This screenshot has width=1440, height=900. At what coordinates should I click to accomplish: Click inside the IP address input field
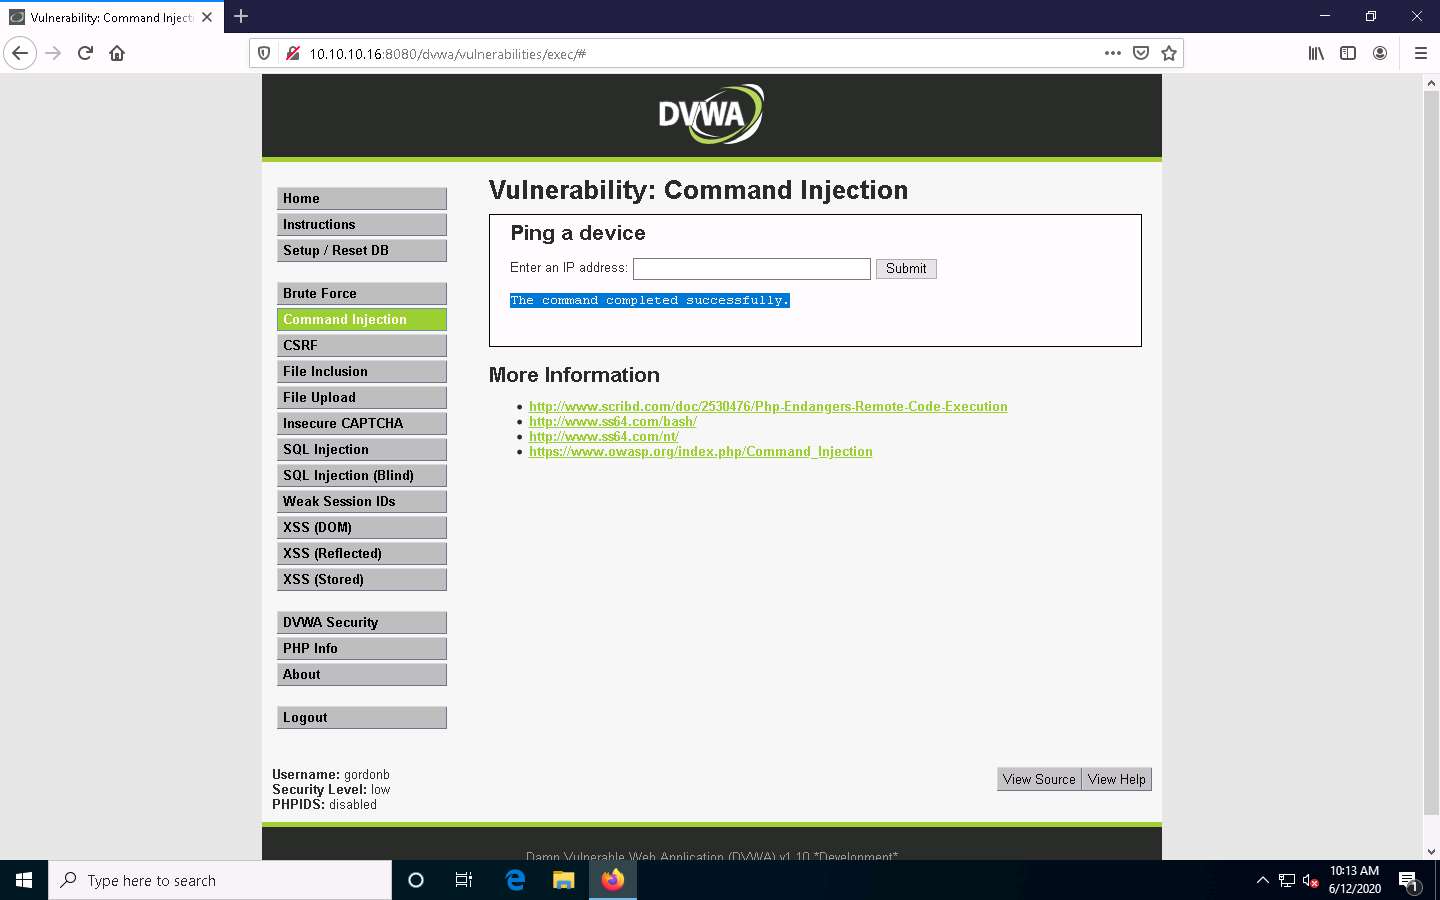(751, 268)
